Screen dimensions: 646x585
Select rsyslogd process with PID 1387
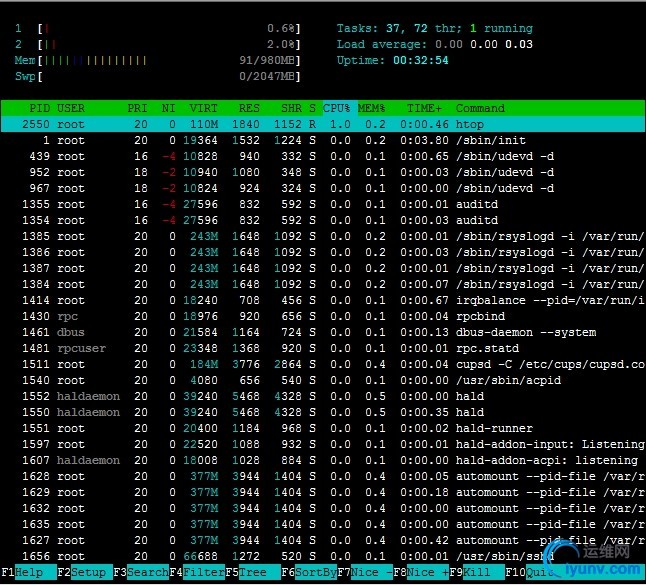click(323, 269)
